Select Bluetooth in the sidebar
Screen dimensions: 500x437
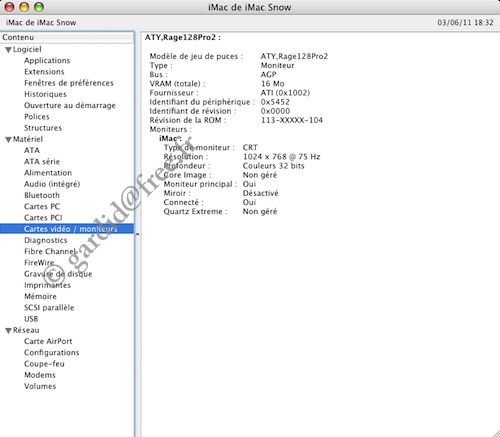pos(42,195)
